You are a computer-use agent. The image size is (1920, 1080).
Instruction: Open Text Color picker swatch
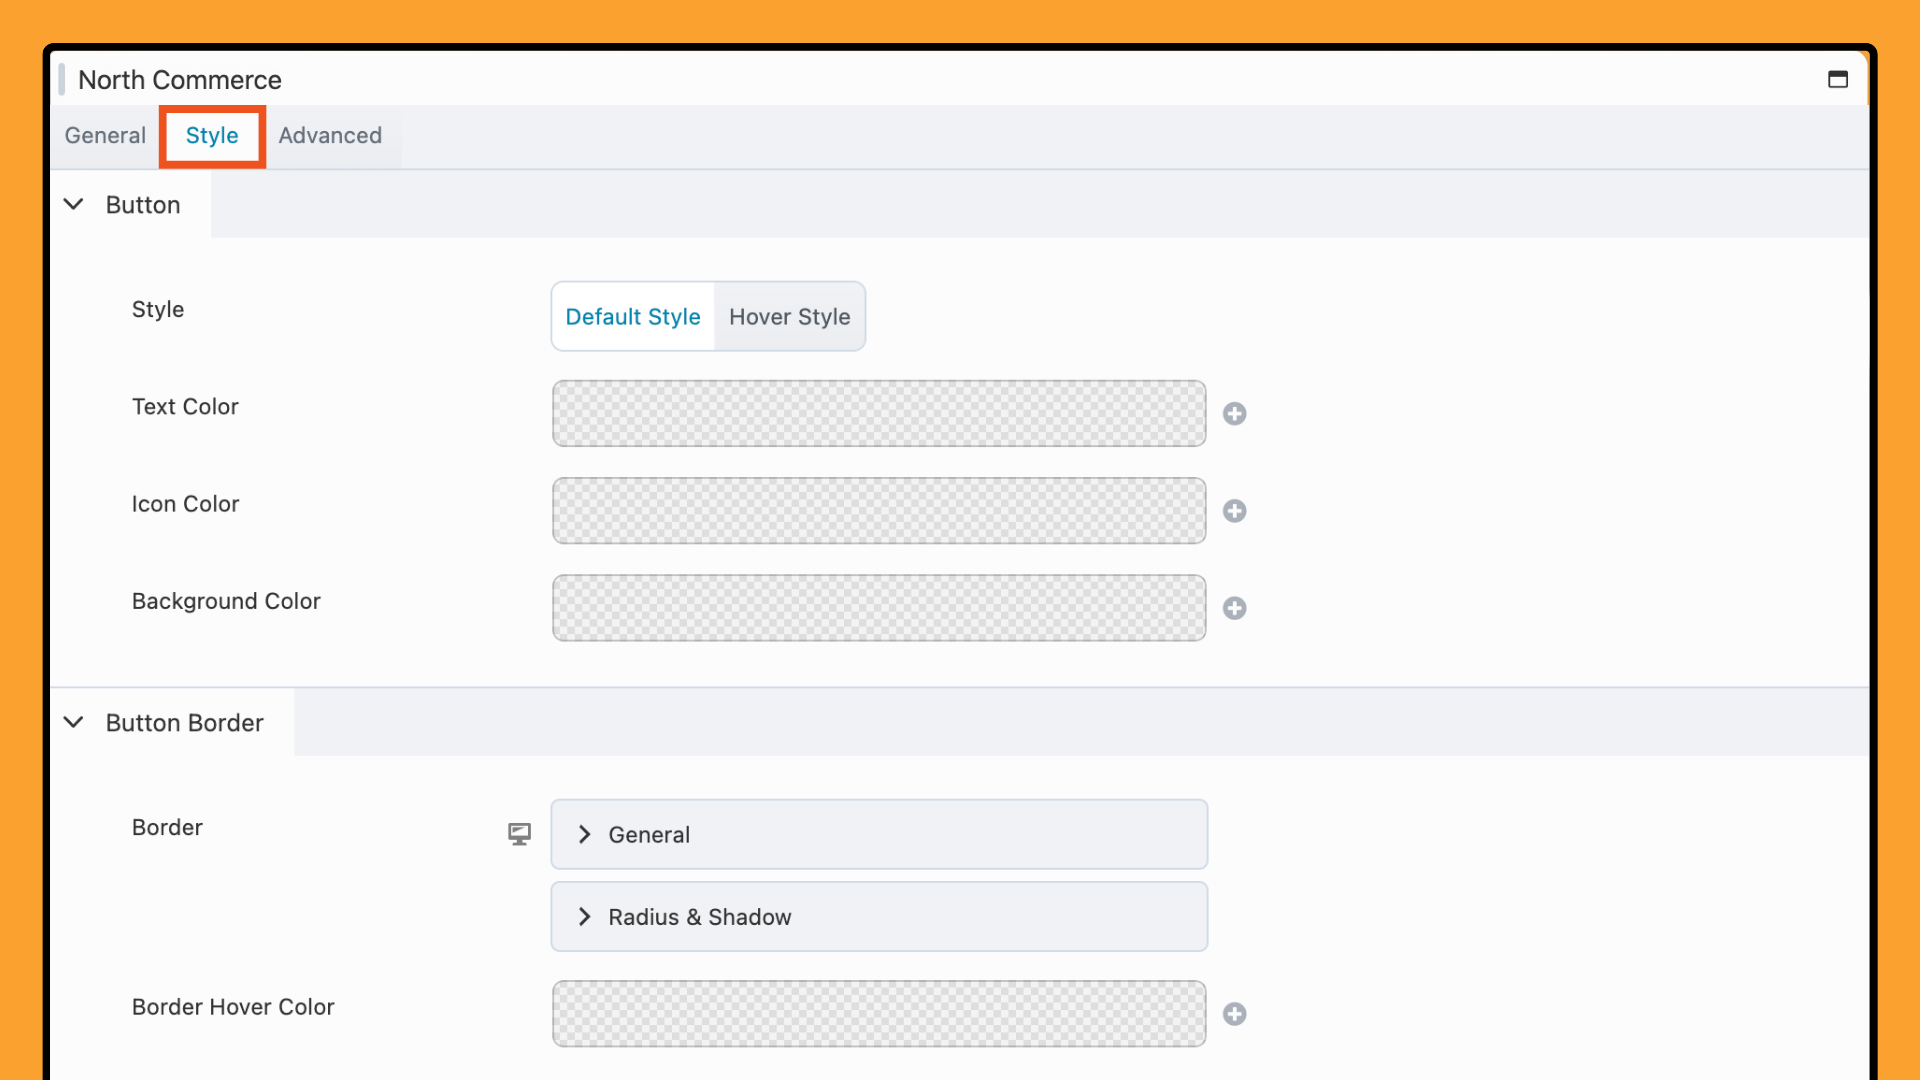point(878,414)
